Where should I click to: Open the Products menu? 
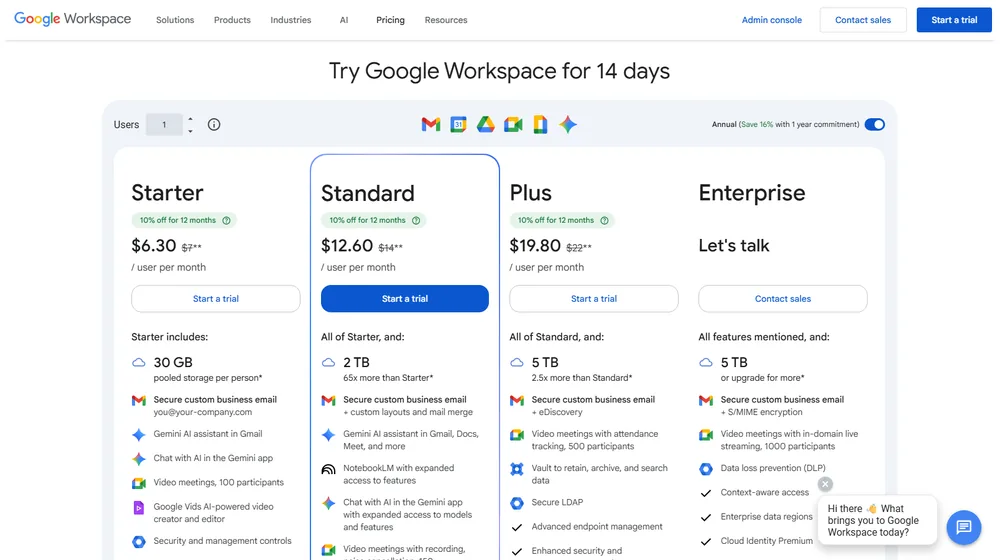pos(232,20)
